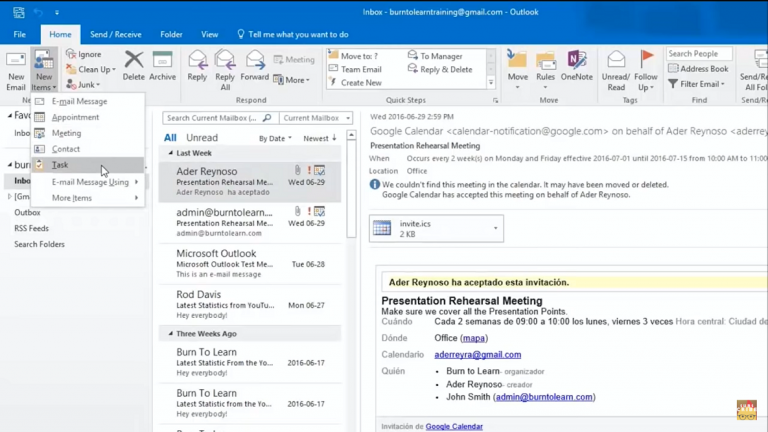Open the Folder ribbon tab

(x=171, y=34)
